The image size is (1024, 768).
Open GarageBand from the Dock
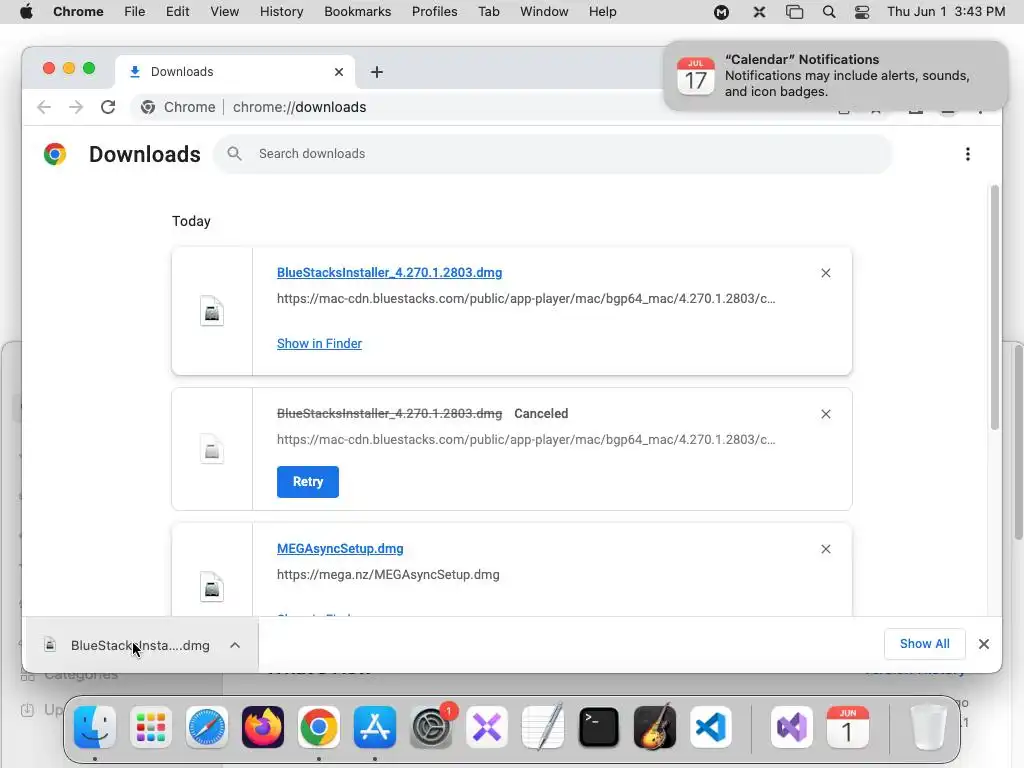pyautogui.click(x=655, y=727)
